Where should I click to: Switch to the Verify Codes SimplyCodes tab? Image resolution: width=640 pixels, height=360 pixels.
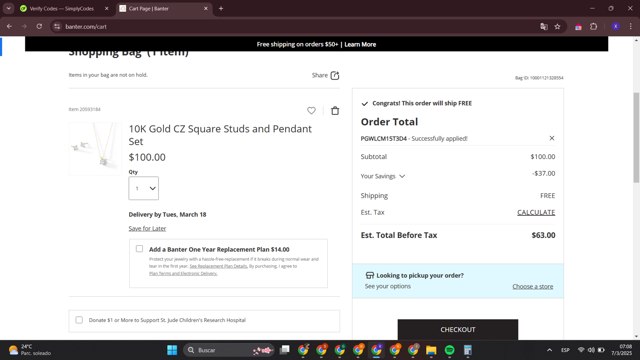61,9
